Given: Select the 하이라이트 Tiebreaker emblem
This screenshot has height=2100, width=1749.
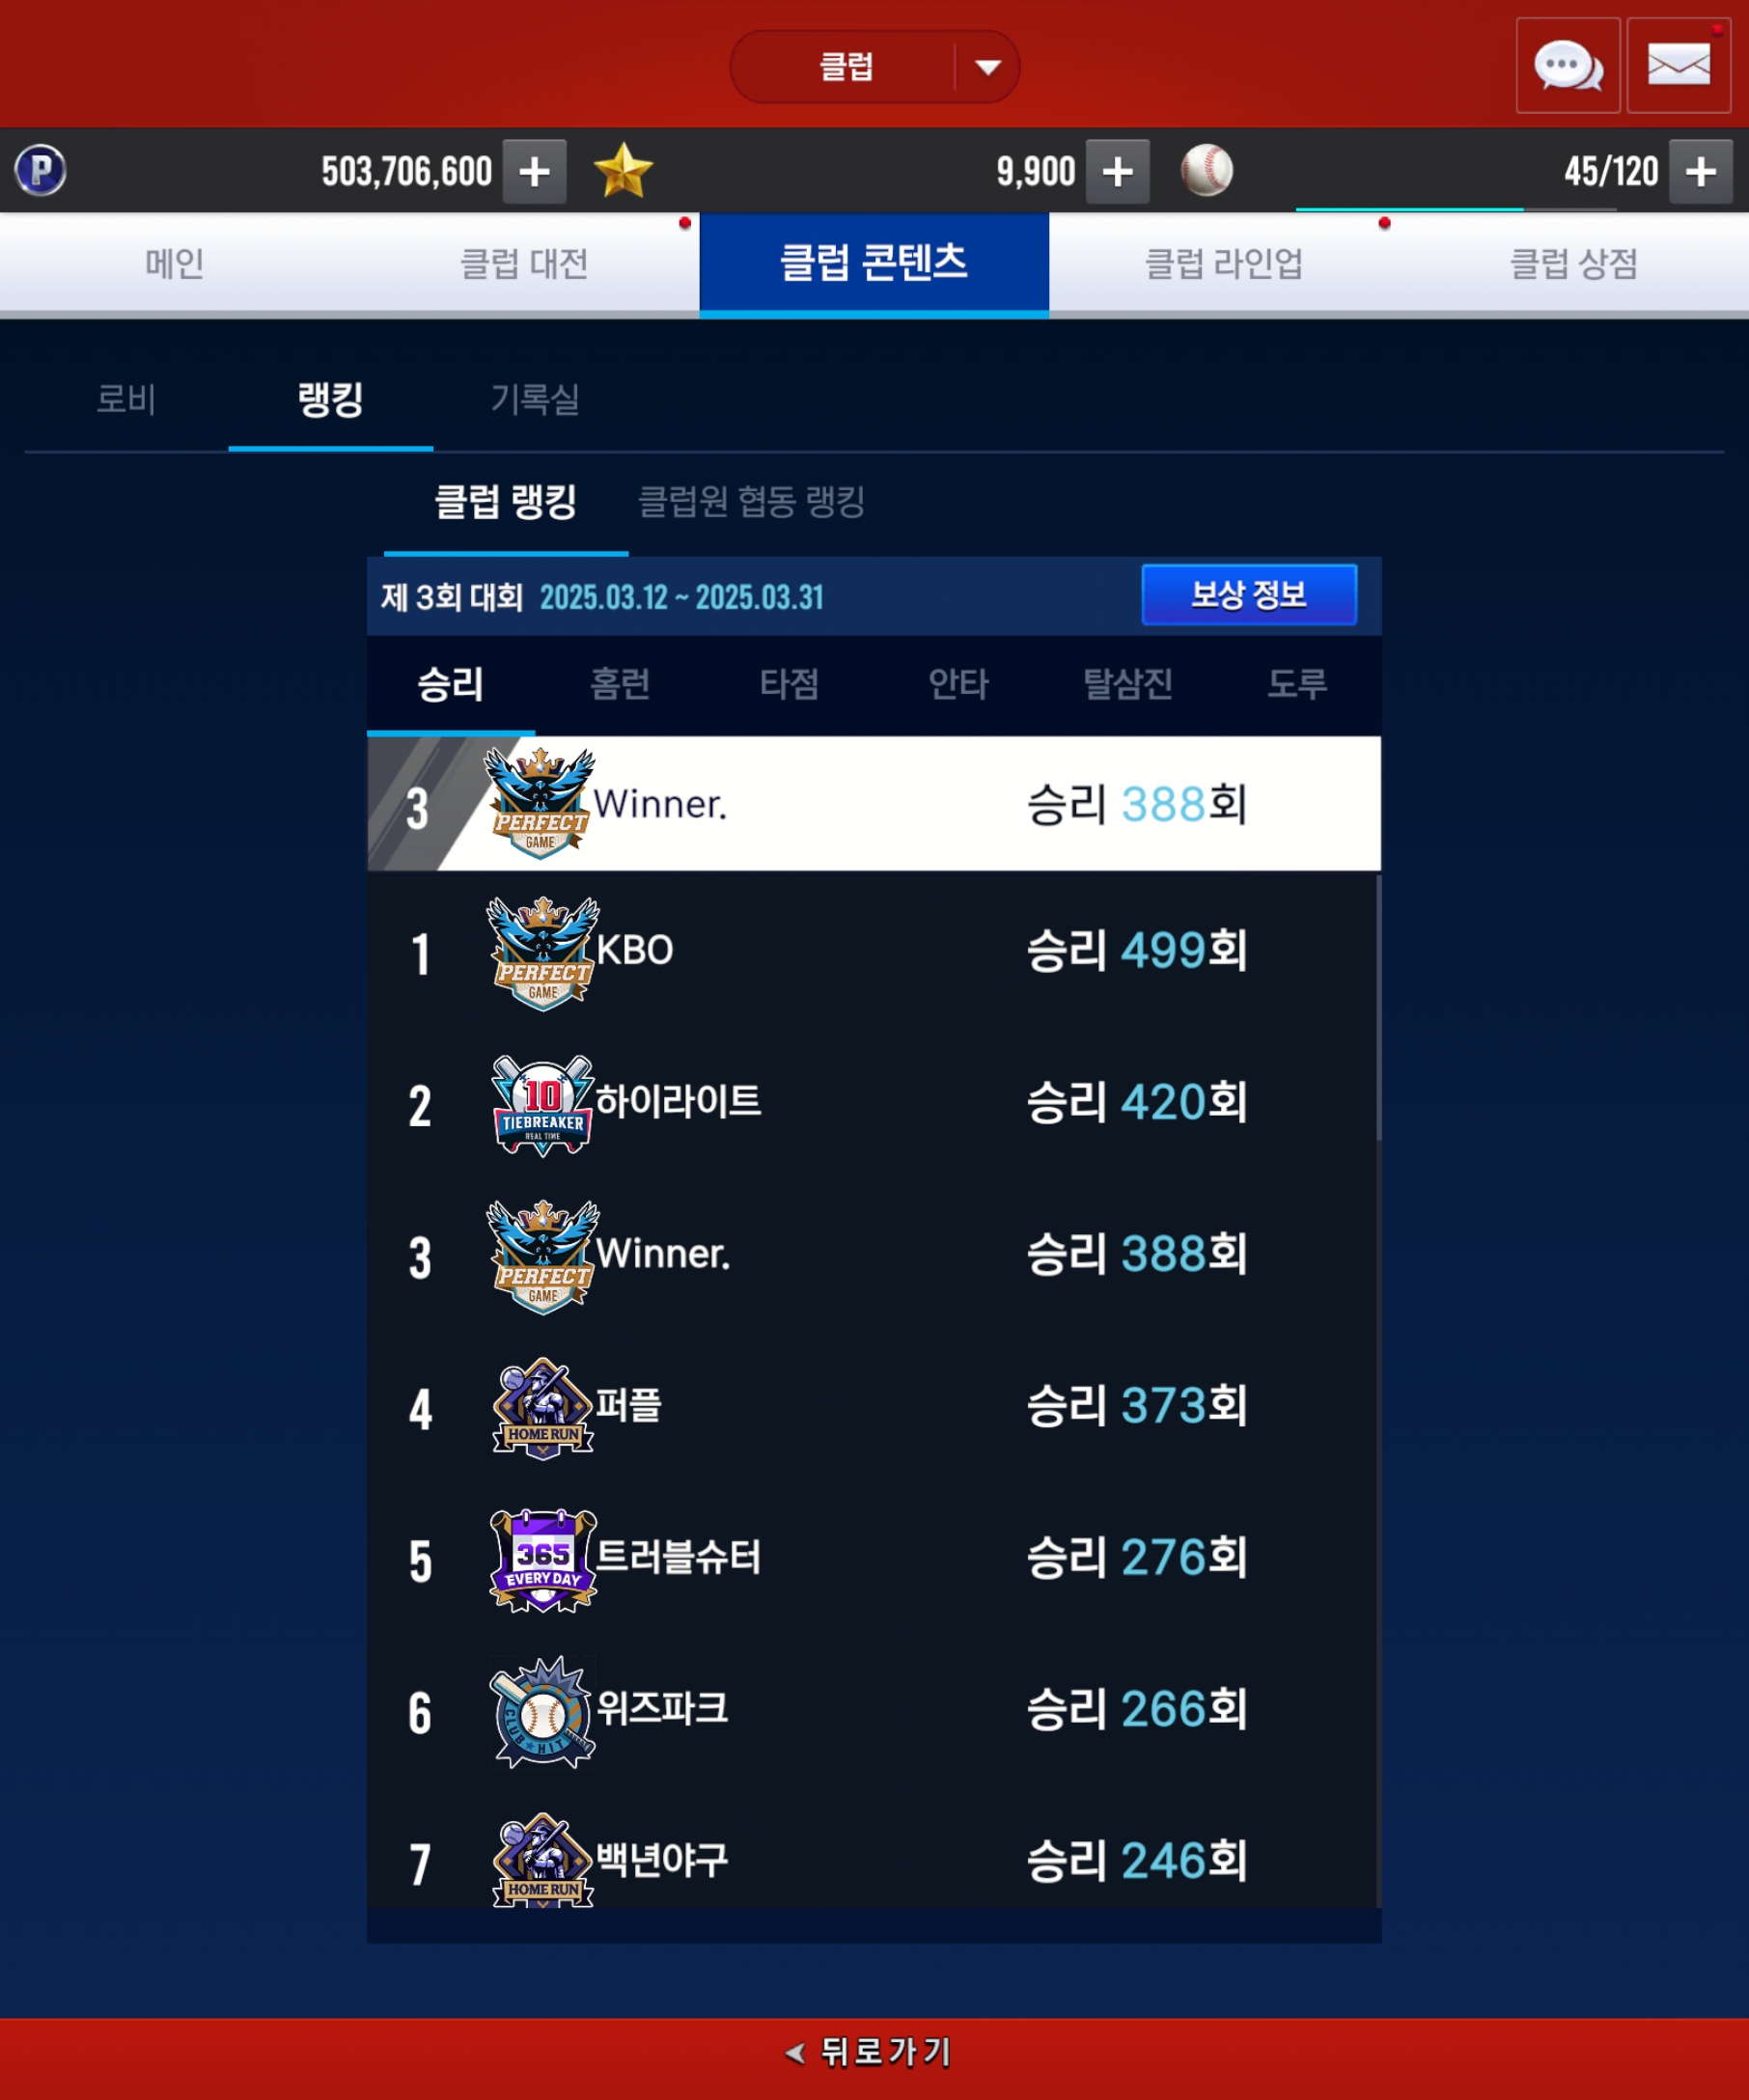Looking at the screenshot, I should point(543,1105).
